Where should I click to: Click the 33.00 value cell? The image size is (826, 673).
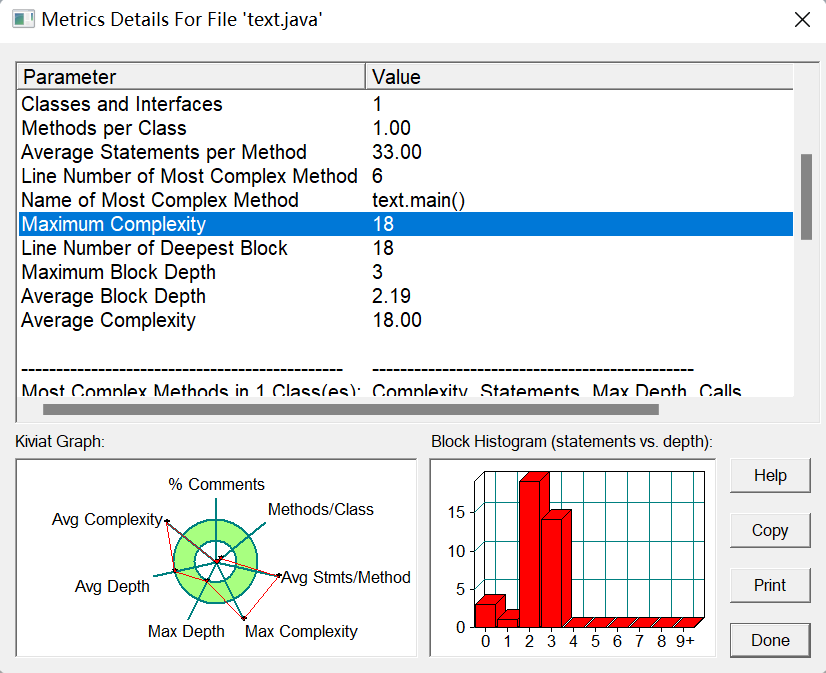click(397, 152)
